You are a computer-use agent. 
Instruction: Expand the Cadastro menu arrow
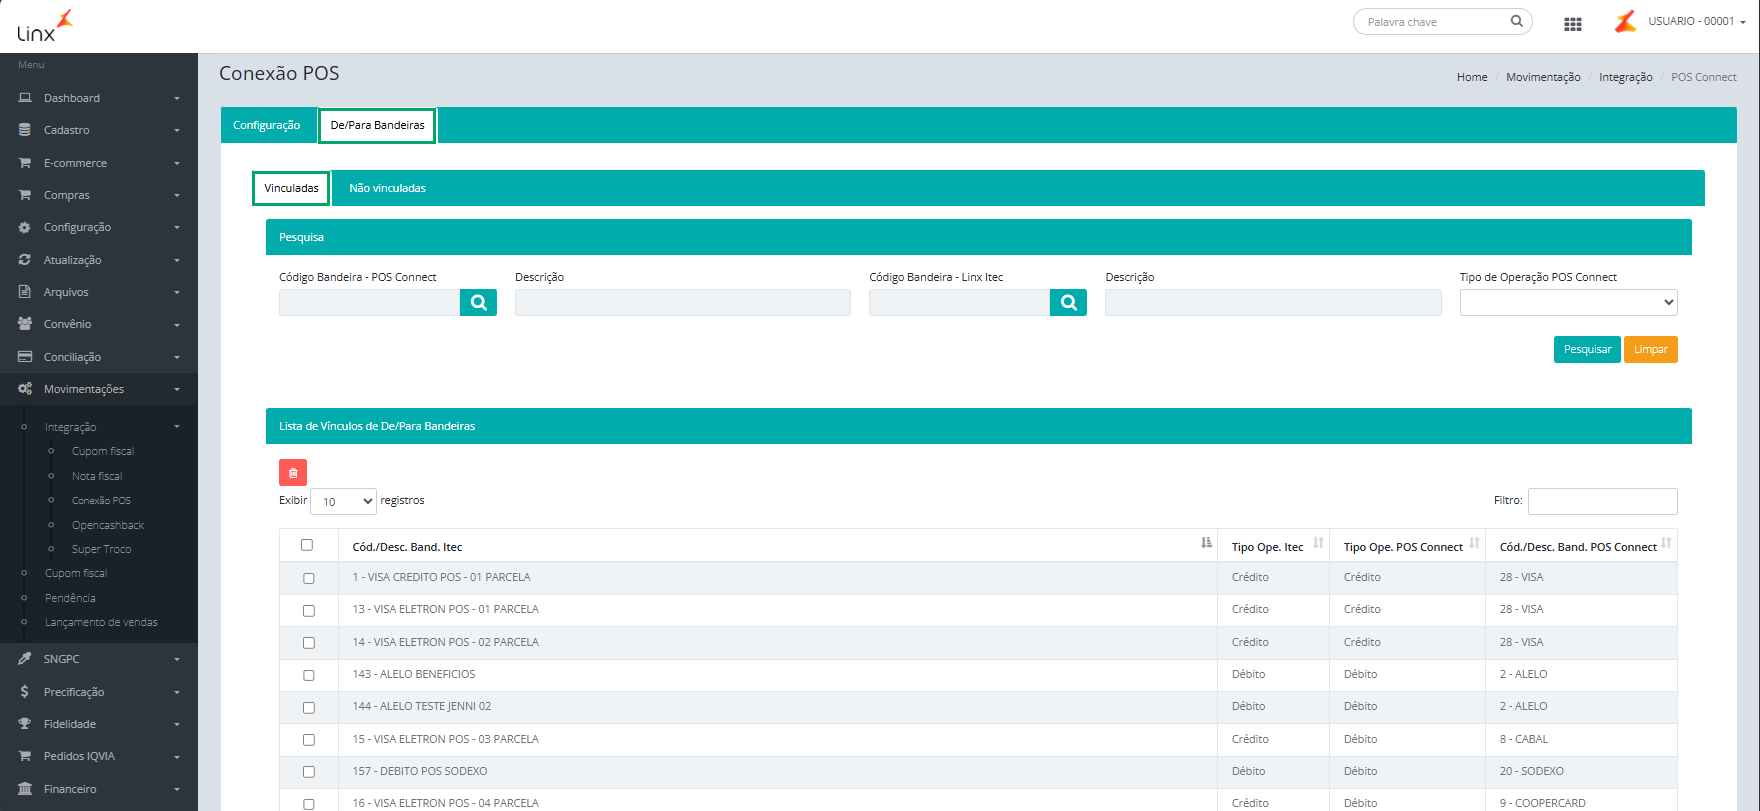click(177, 130)
